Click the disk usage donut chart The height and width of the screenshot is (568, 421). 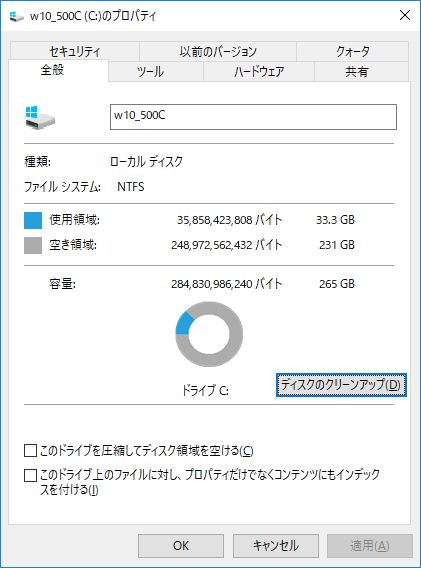(209, 334)
